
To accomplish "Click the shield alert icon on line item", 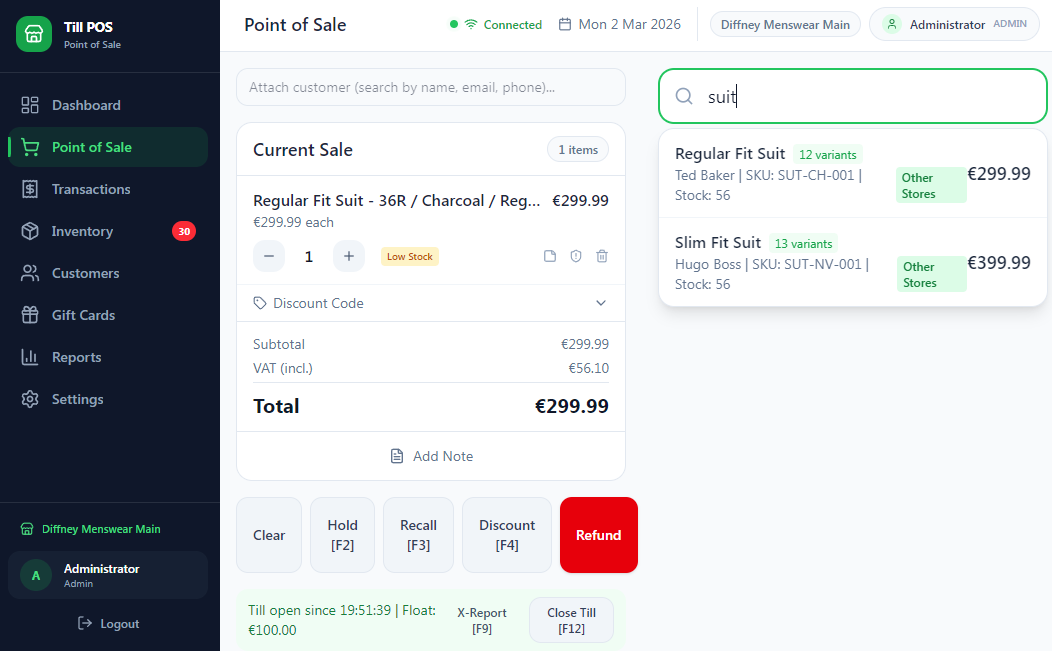I will click(576, 257).
